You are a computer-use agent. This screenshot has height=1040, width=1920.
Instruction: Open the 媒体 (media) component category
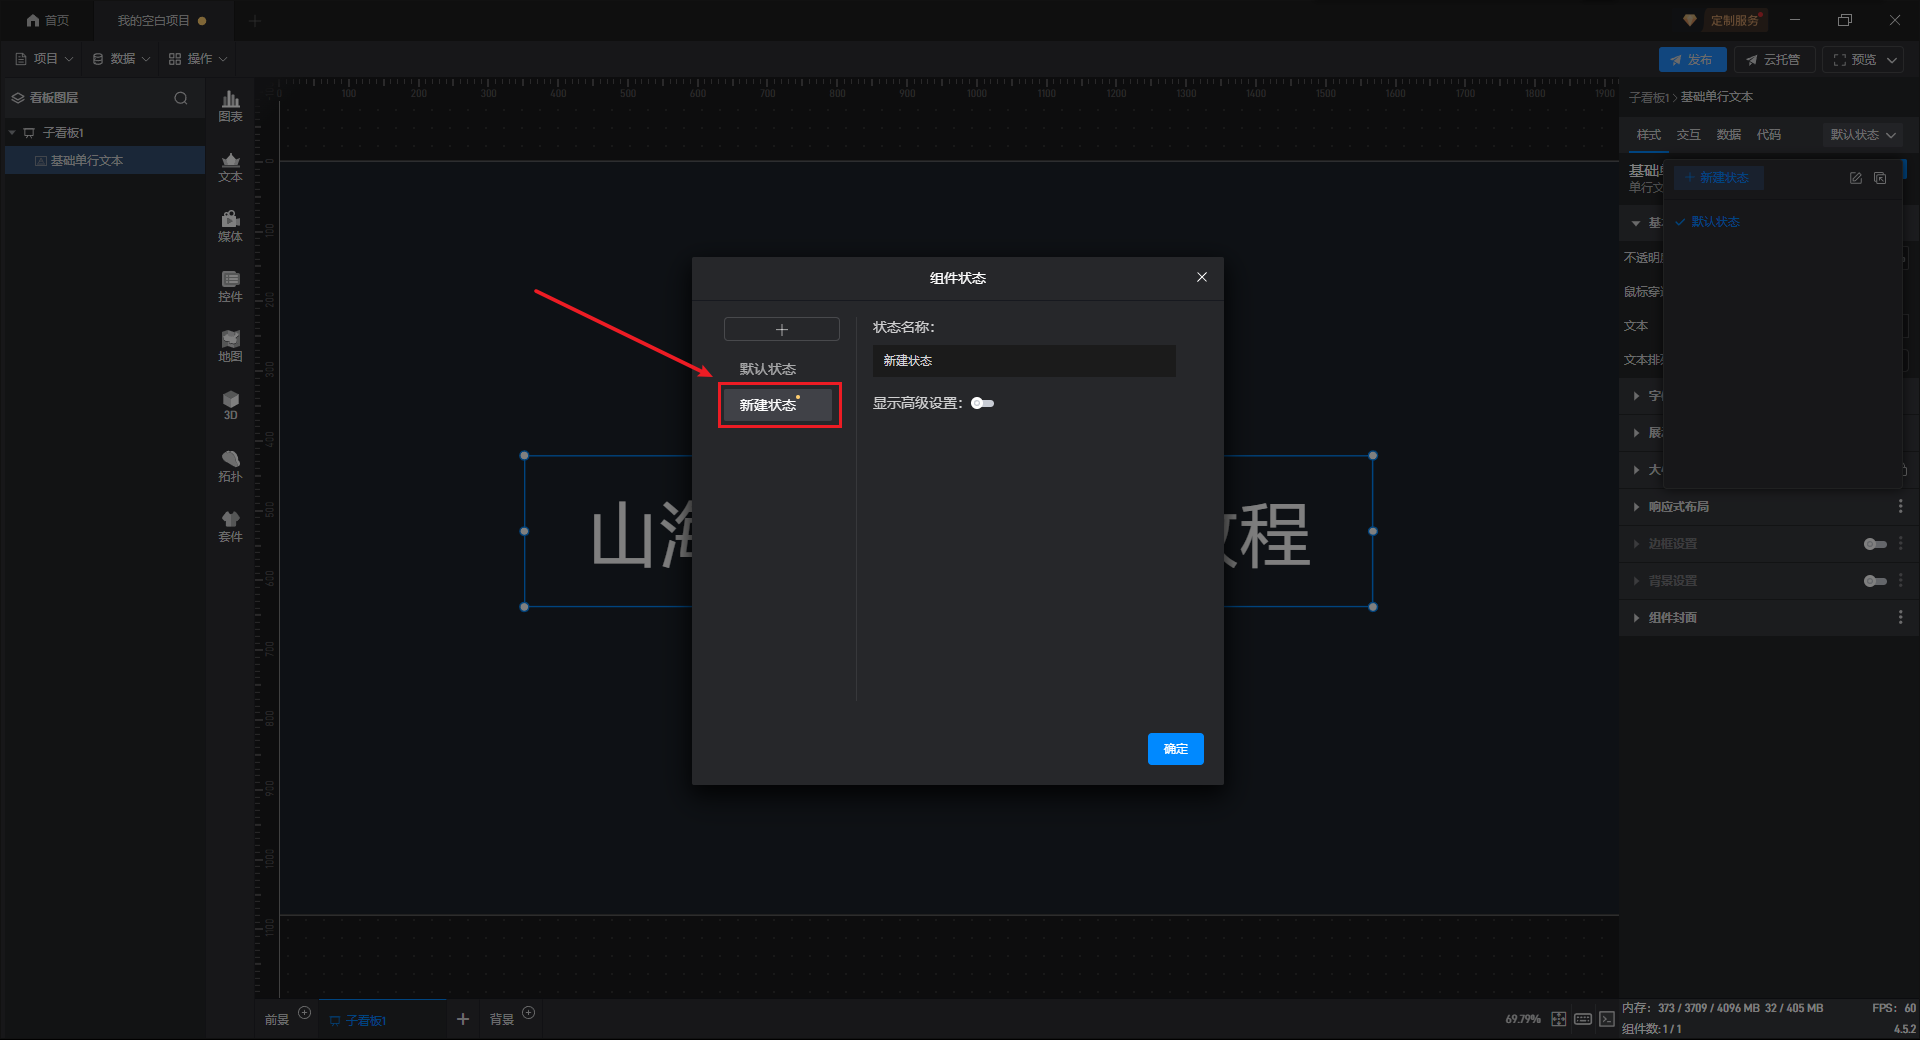pyautogui.click(x=230, y=227)
